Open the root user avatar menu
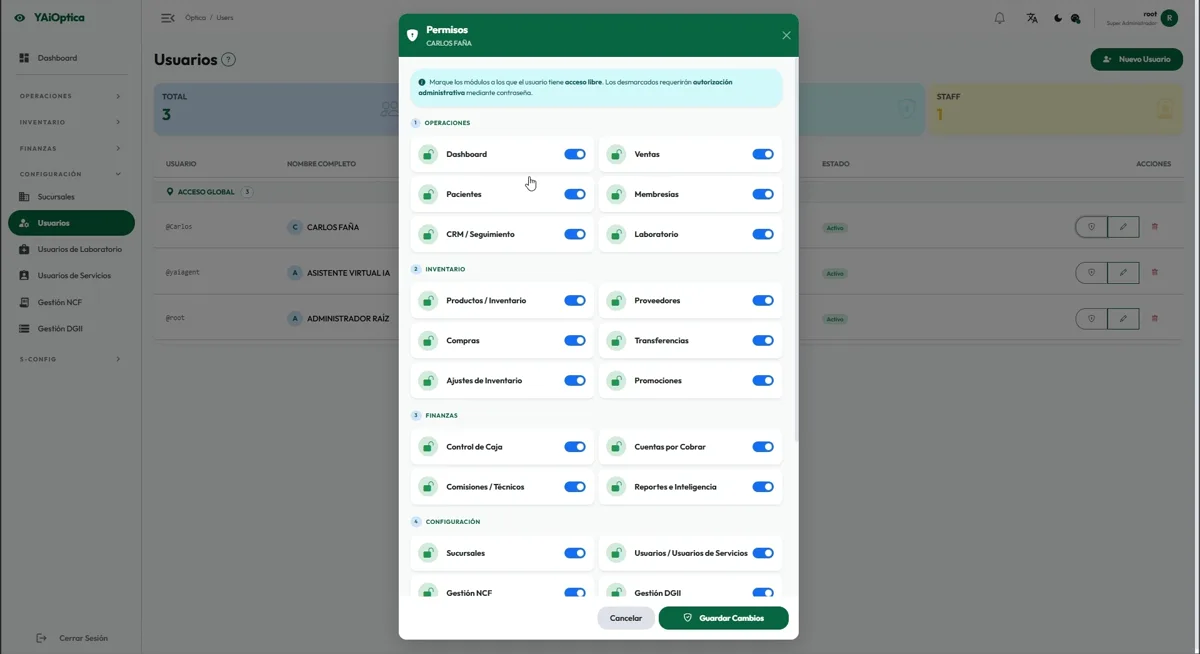 pyautogui.click(x=1169, y=18)
